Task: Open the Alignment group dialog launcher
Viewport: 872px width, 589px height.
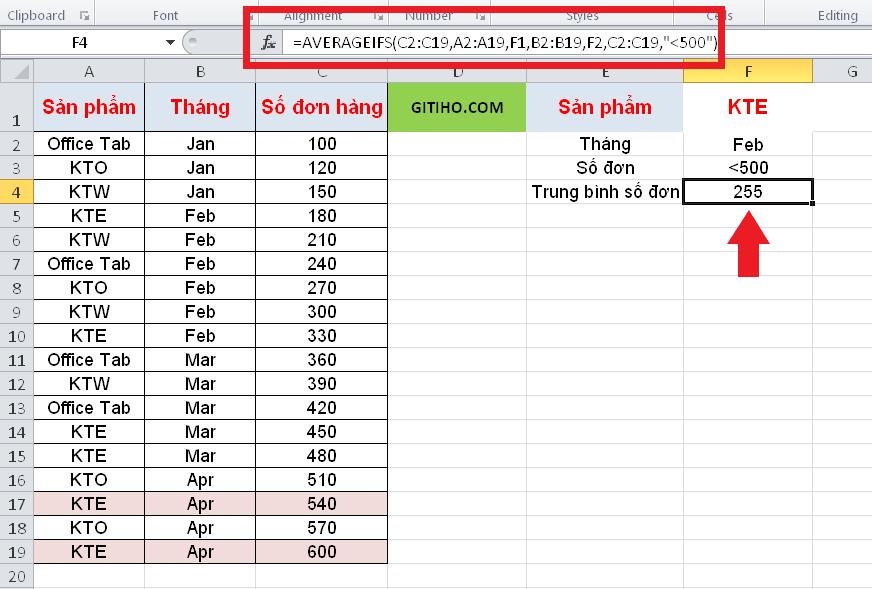Action: pos(378,15)
